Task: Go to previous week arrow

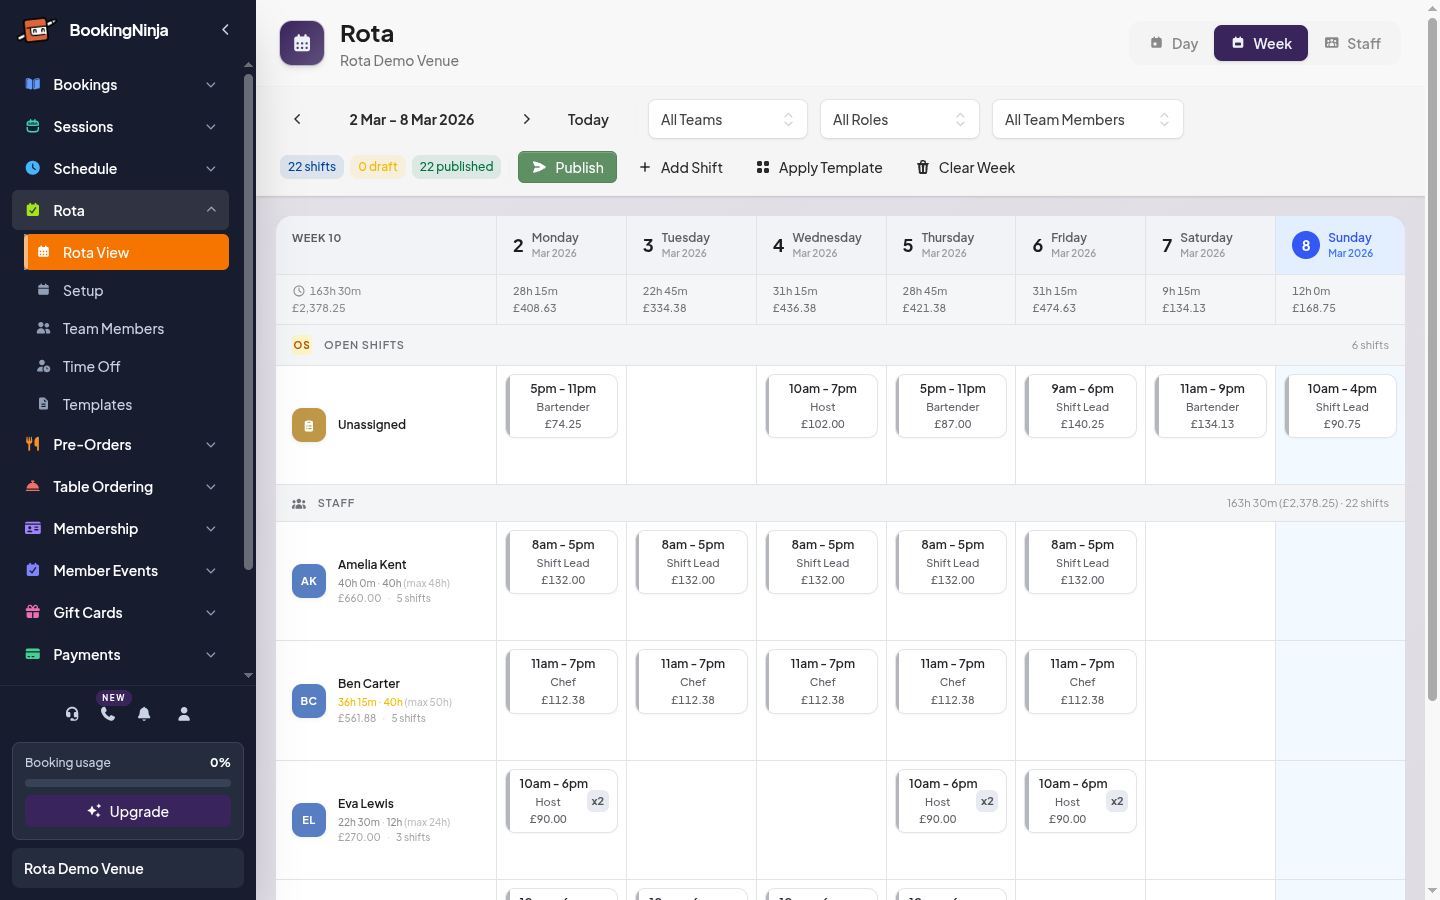Action: pos(297,119)
